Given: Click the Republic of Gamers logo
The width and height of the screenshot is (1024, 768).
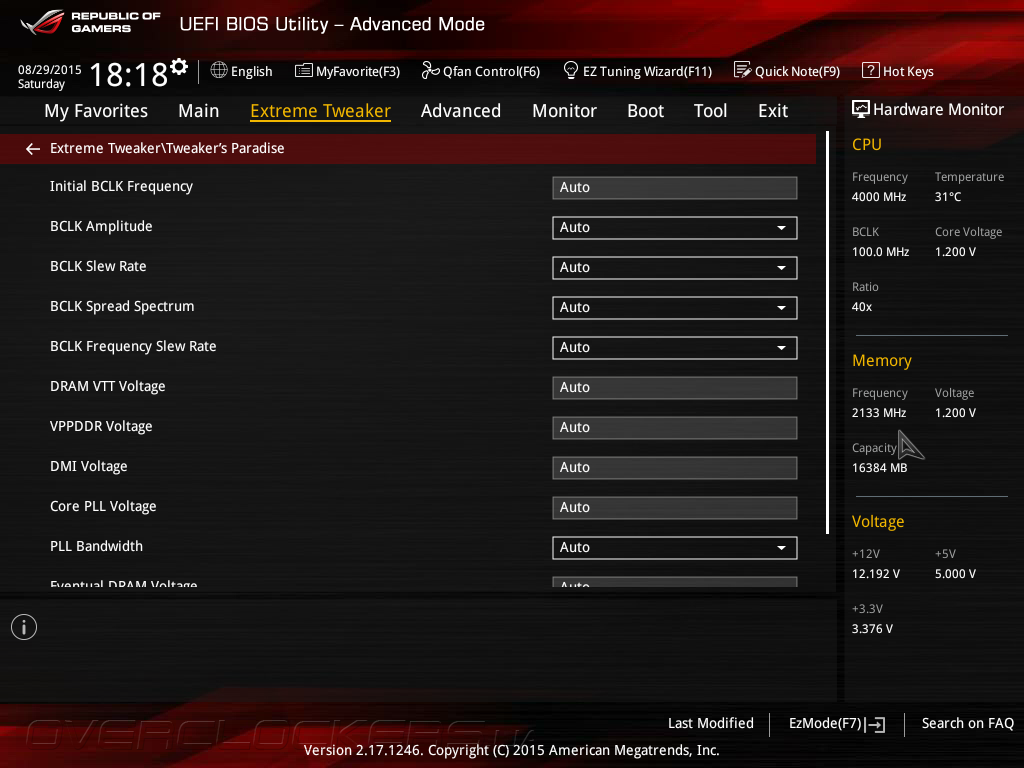Looking at the screenshot, I should tap(90, 22).
